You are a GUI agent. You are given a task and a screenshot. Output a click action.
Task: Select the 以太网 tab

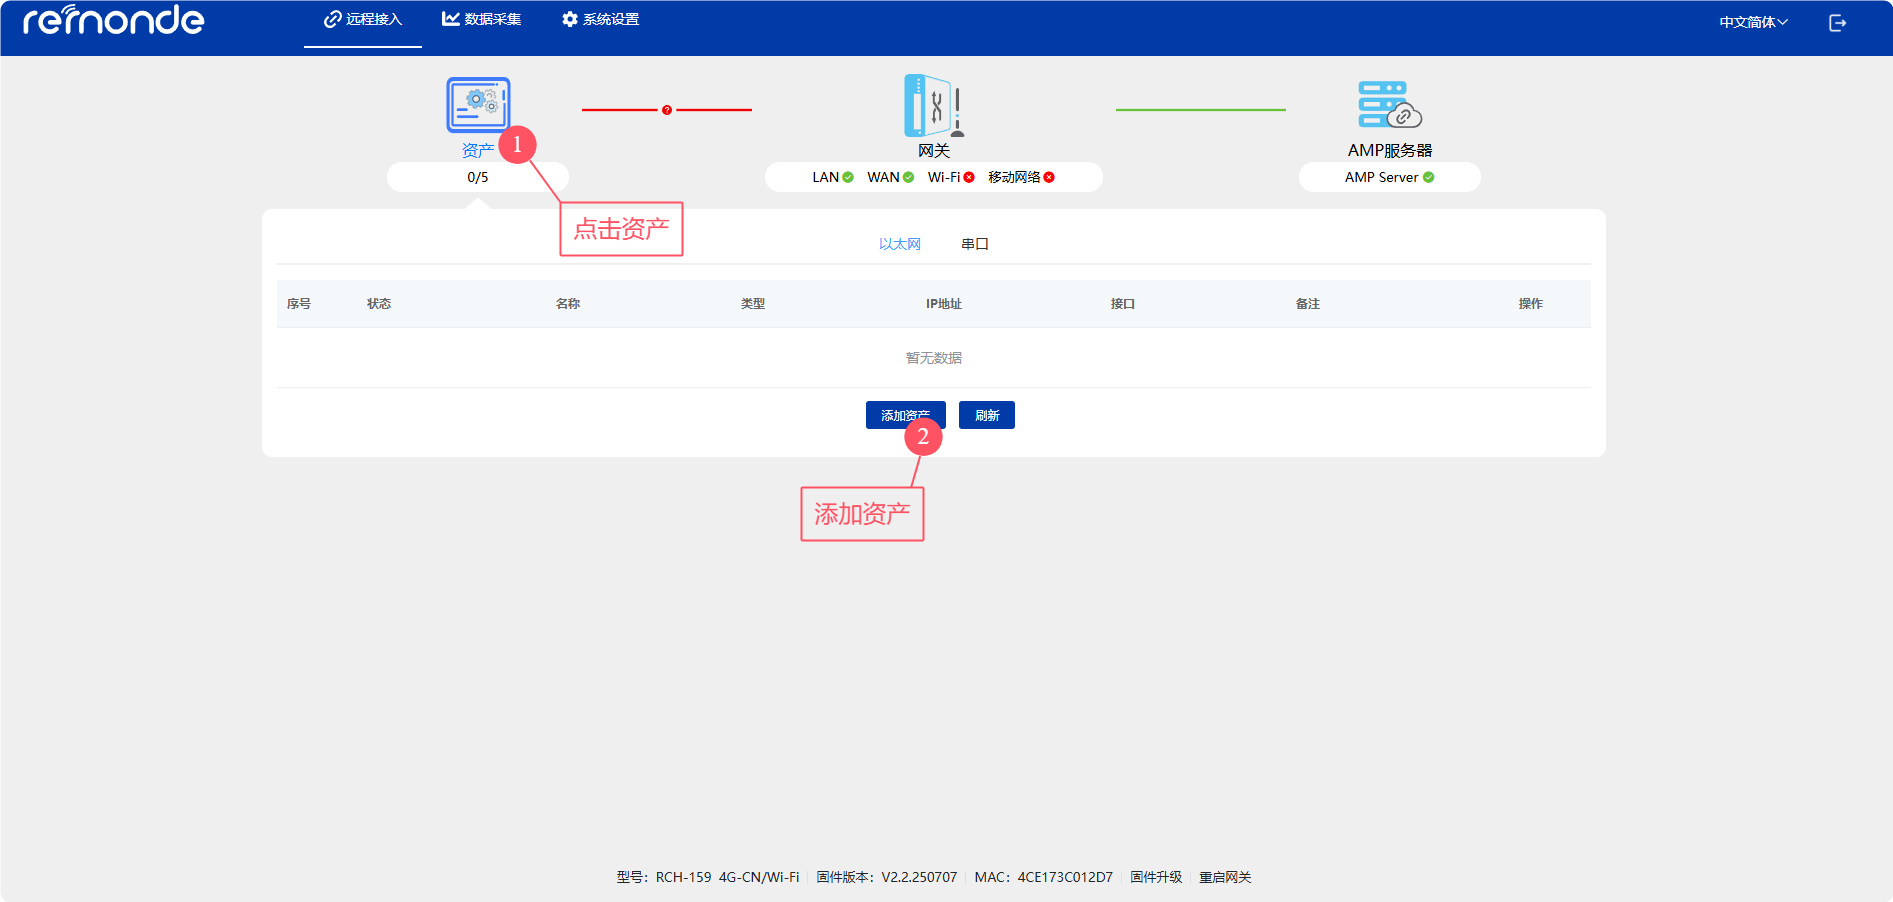coord(899,244)
